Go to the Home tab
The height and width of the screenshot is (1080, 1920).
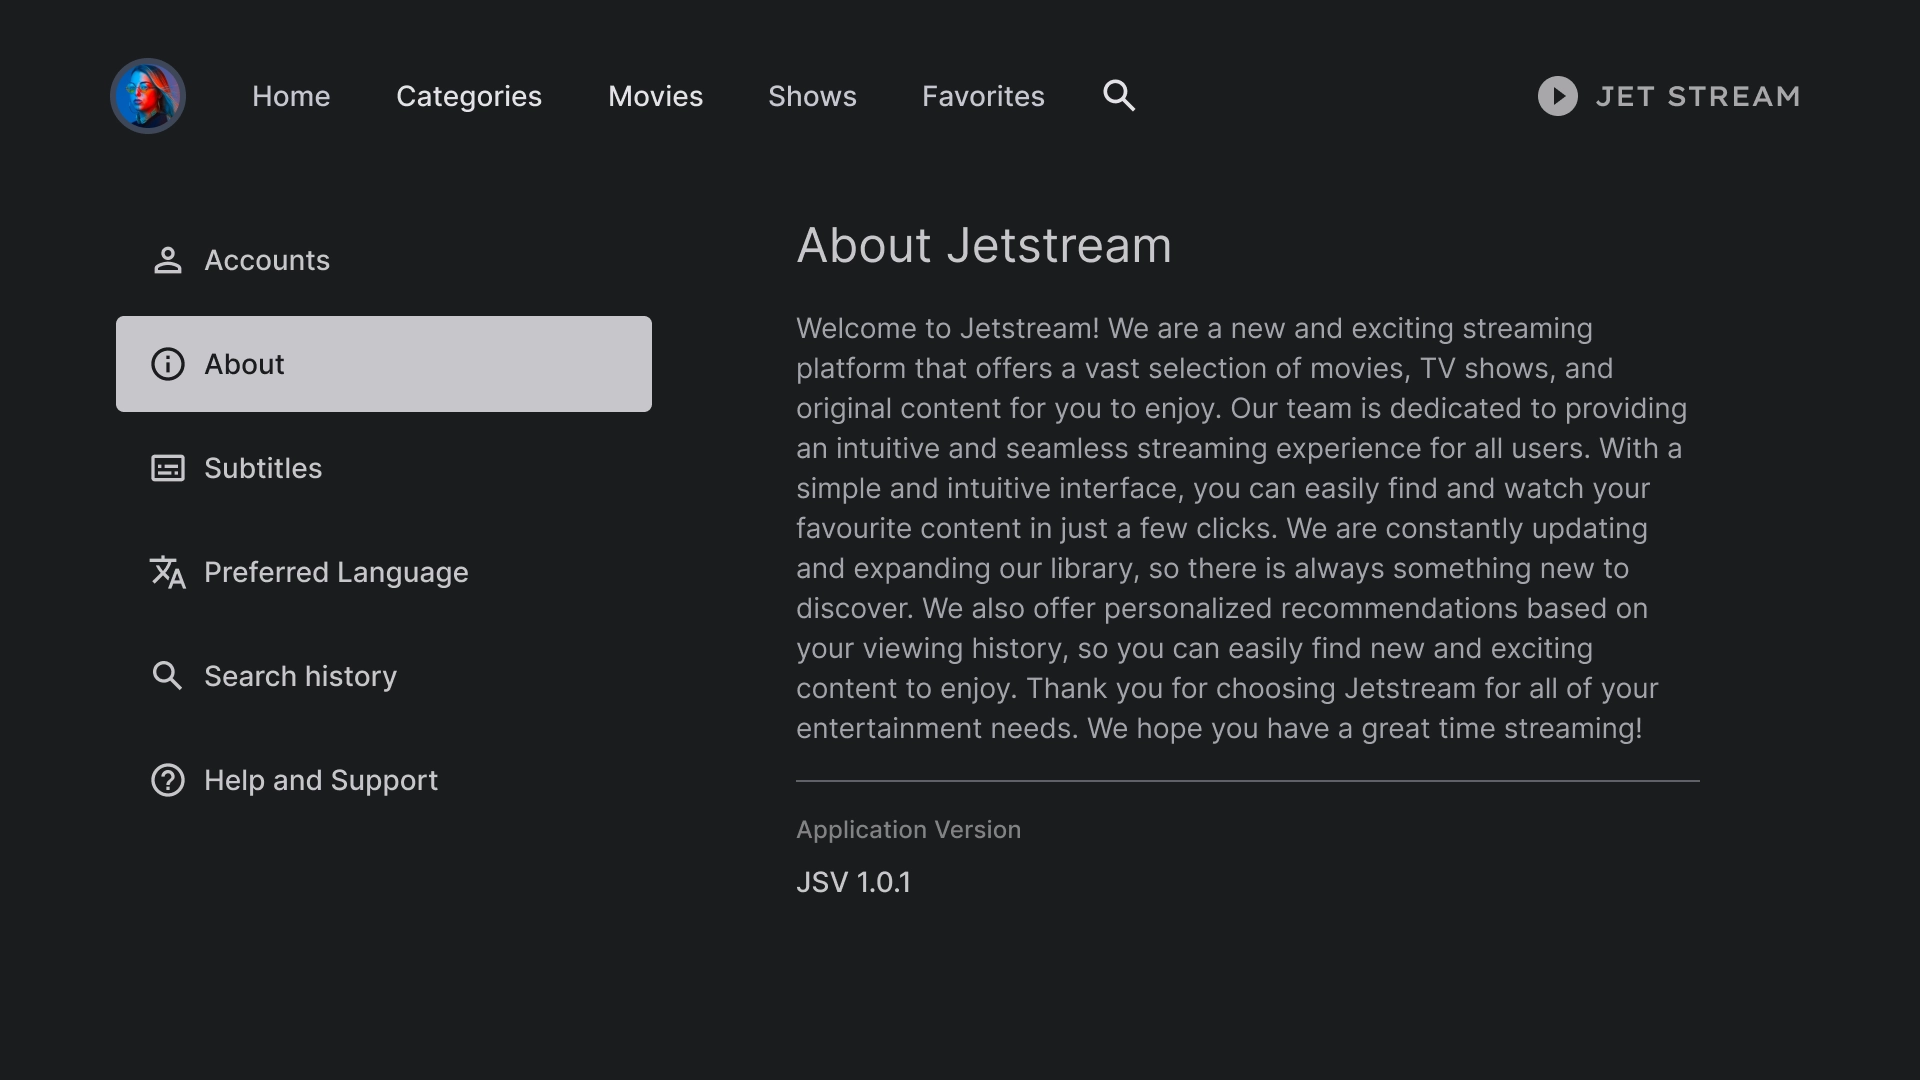[291, 96]
